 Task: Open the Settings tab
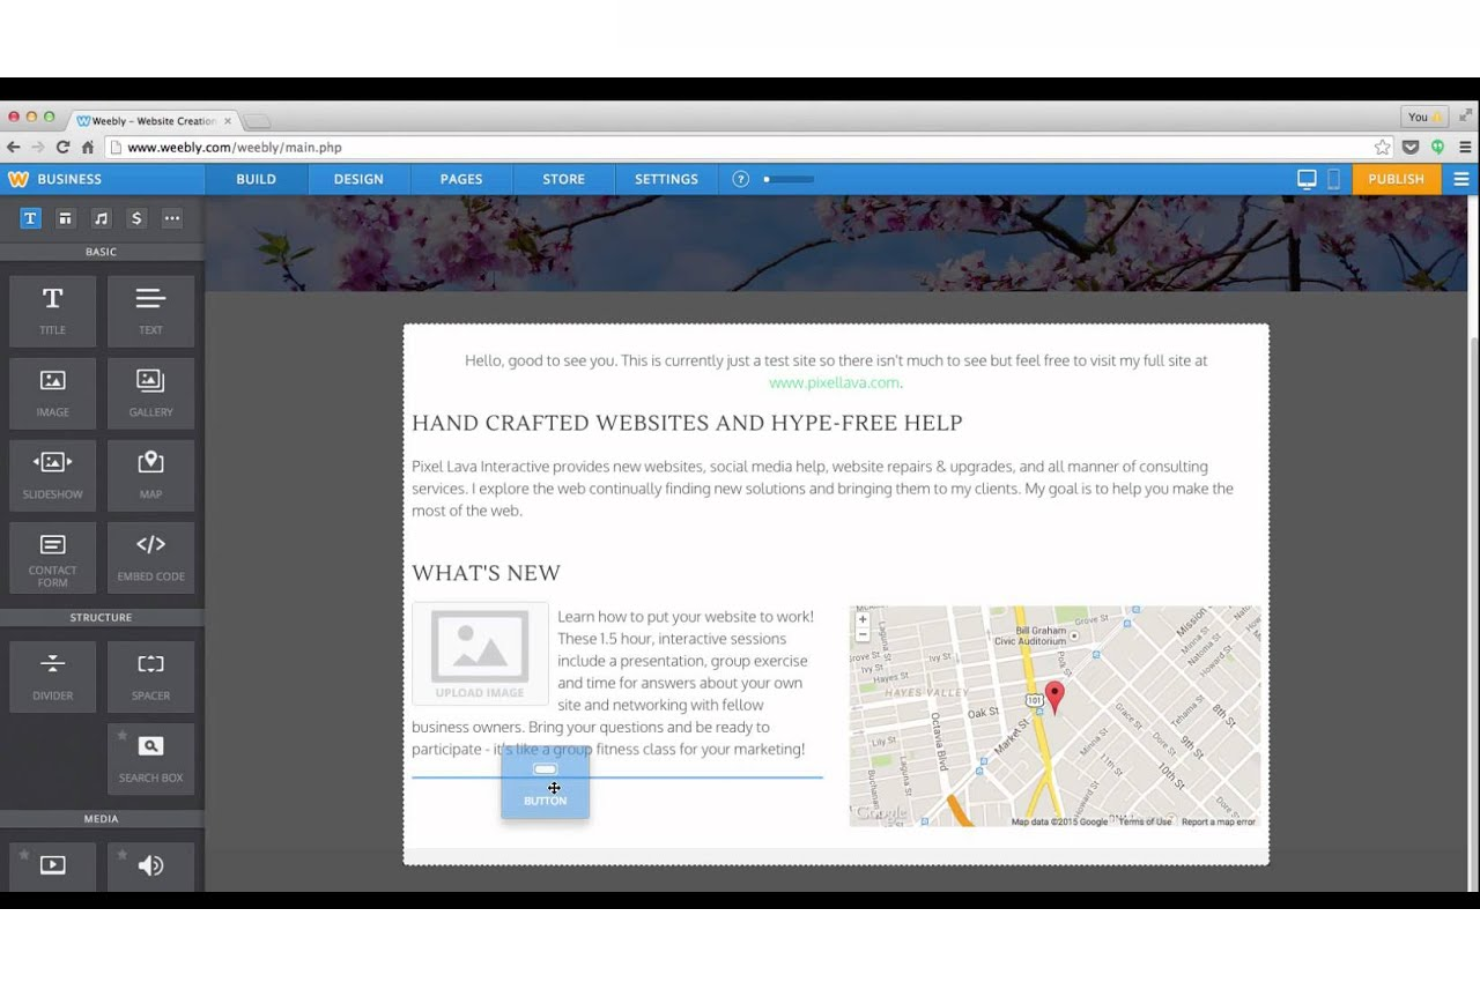pyautogui.click(x=666, y=178)
